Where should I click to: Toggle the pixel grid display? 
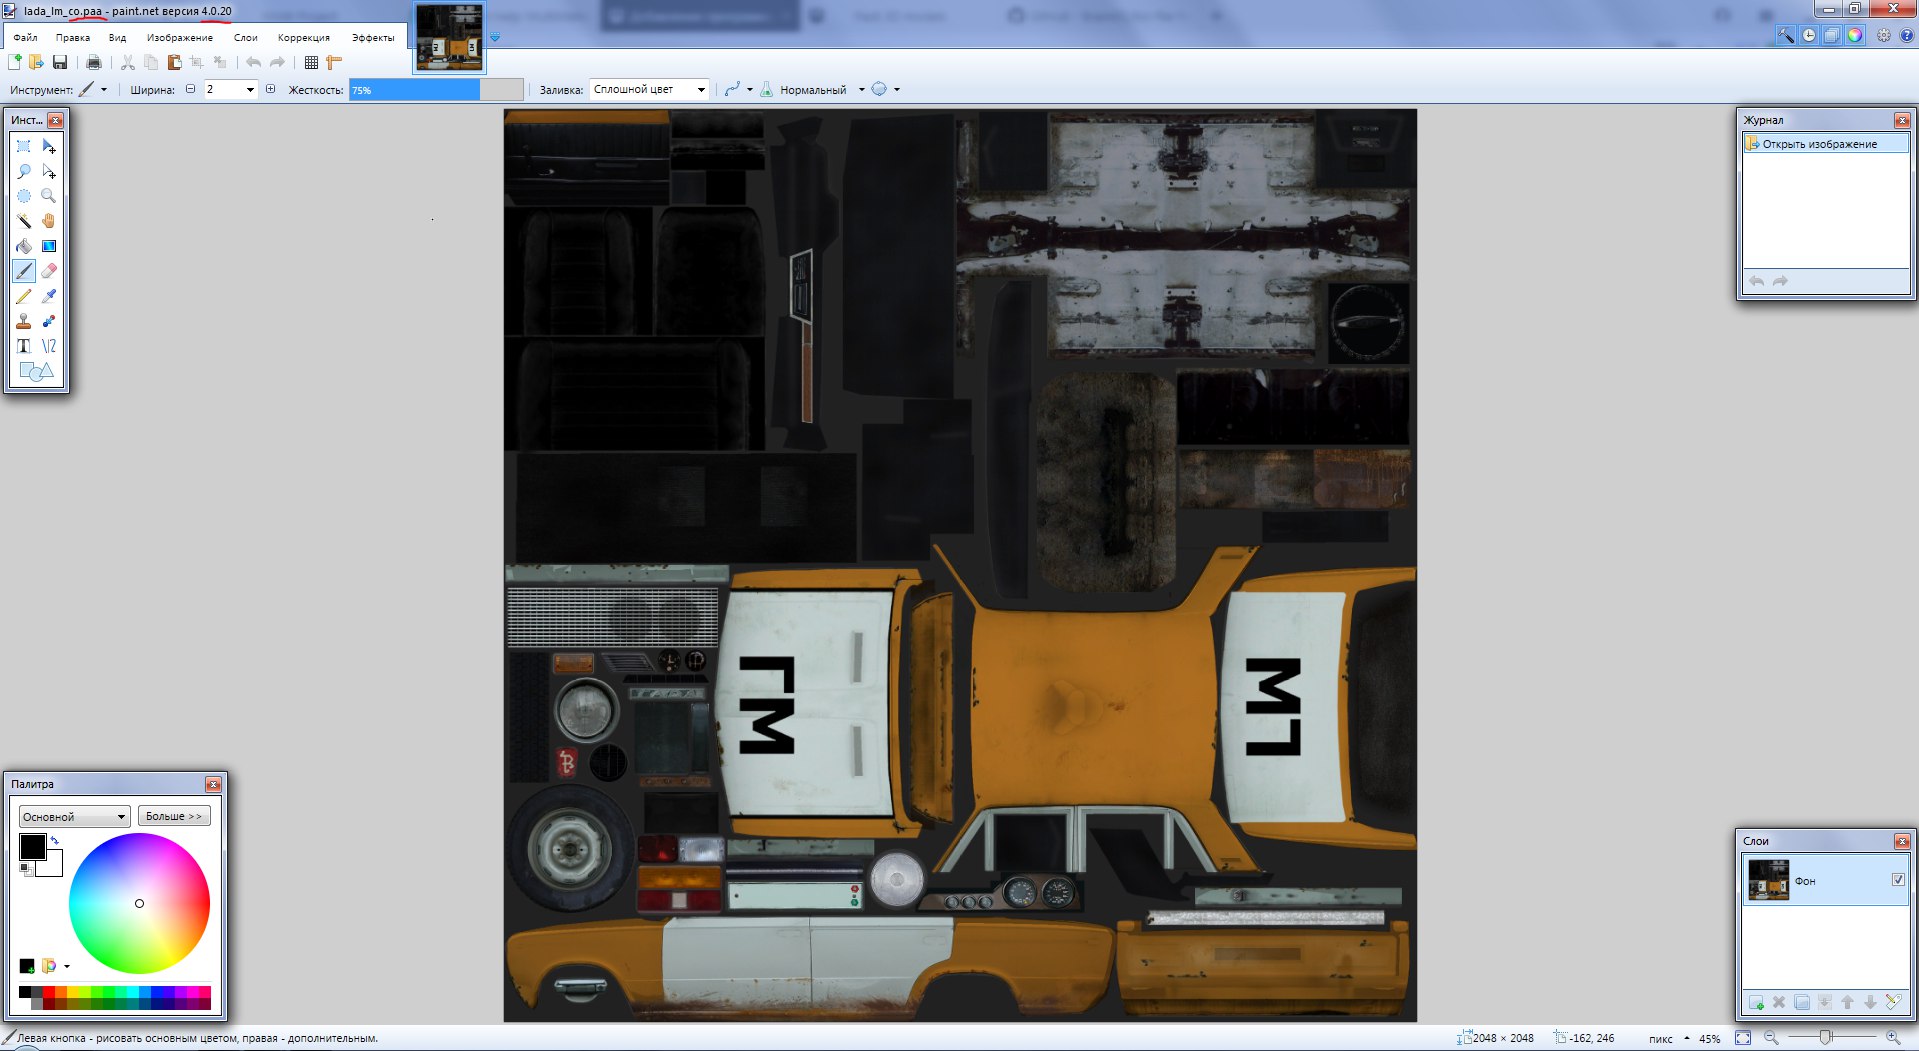[311, 62]
